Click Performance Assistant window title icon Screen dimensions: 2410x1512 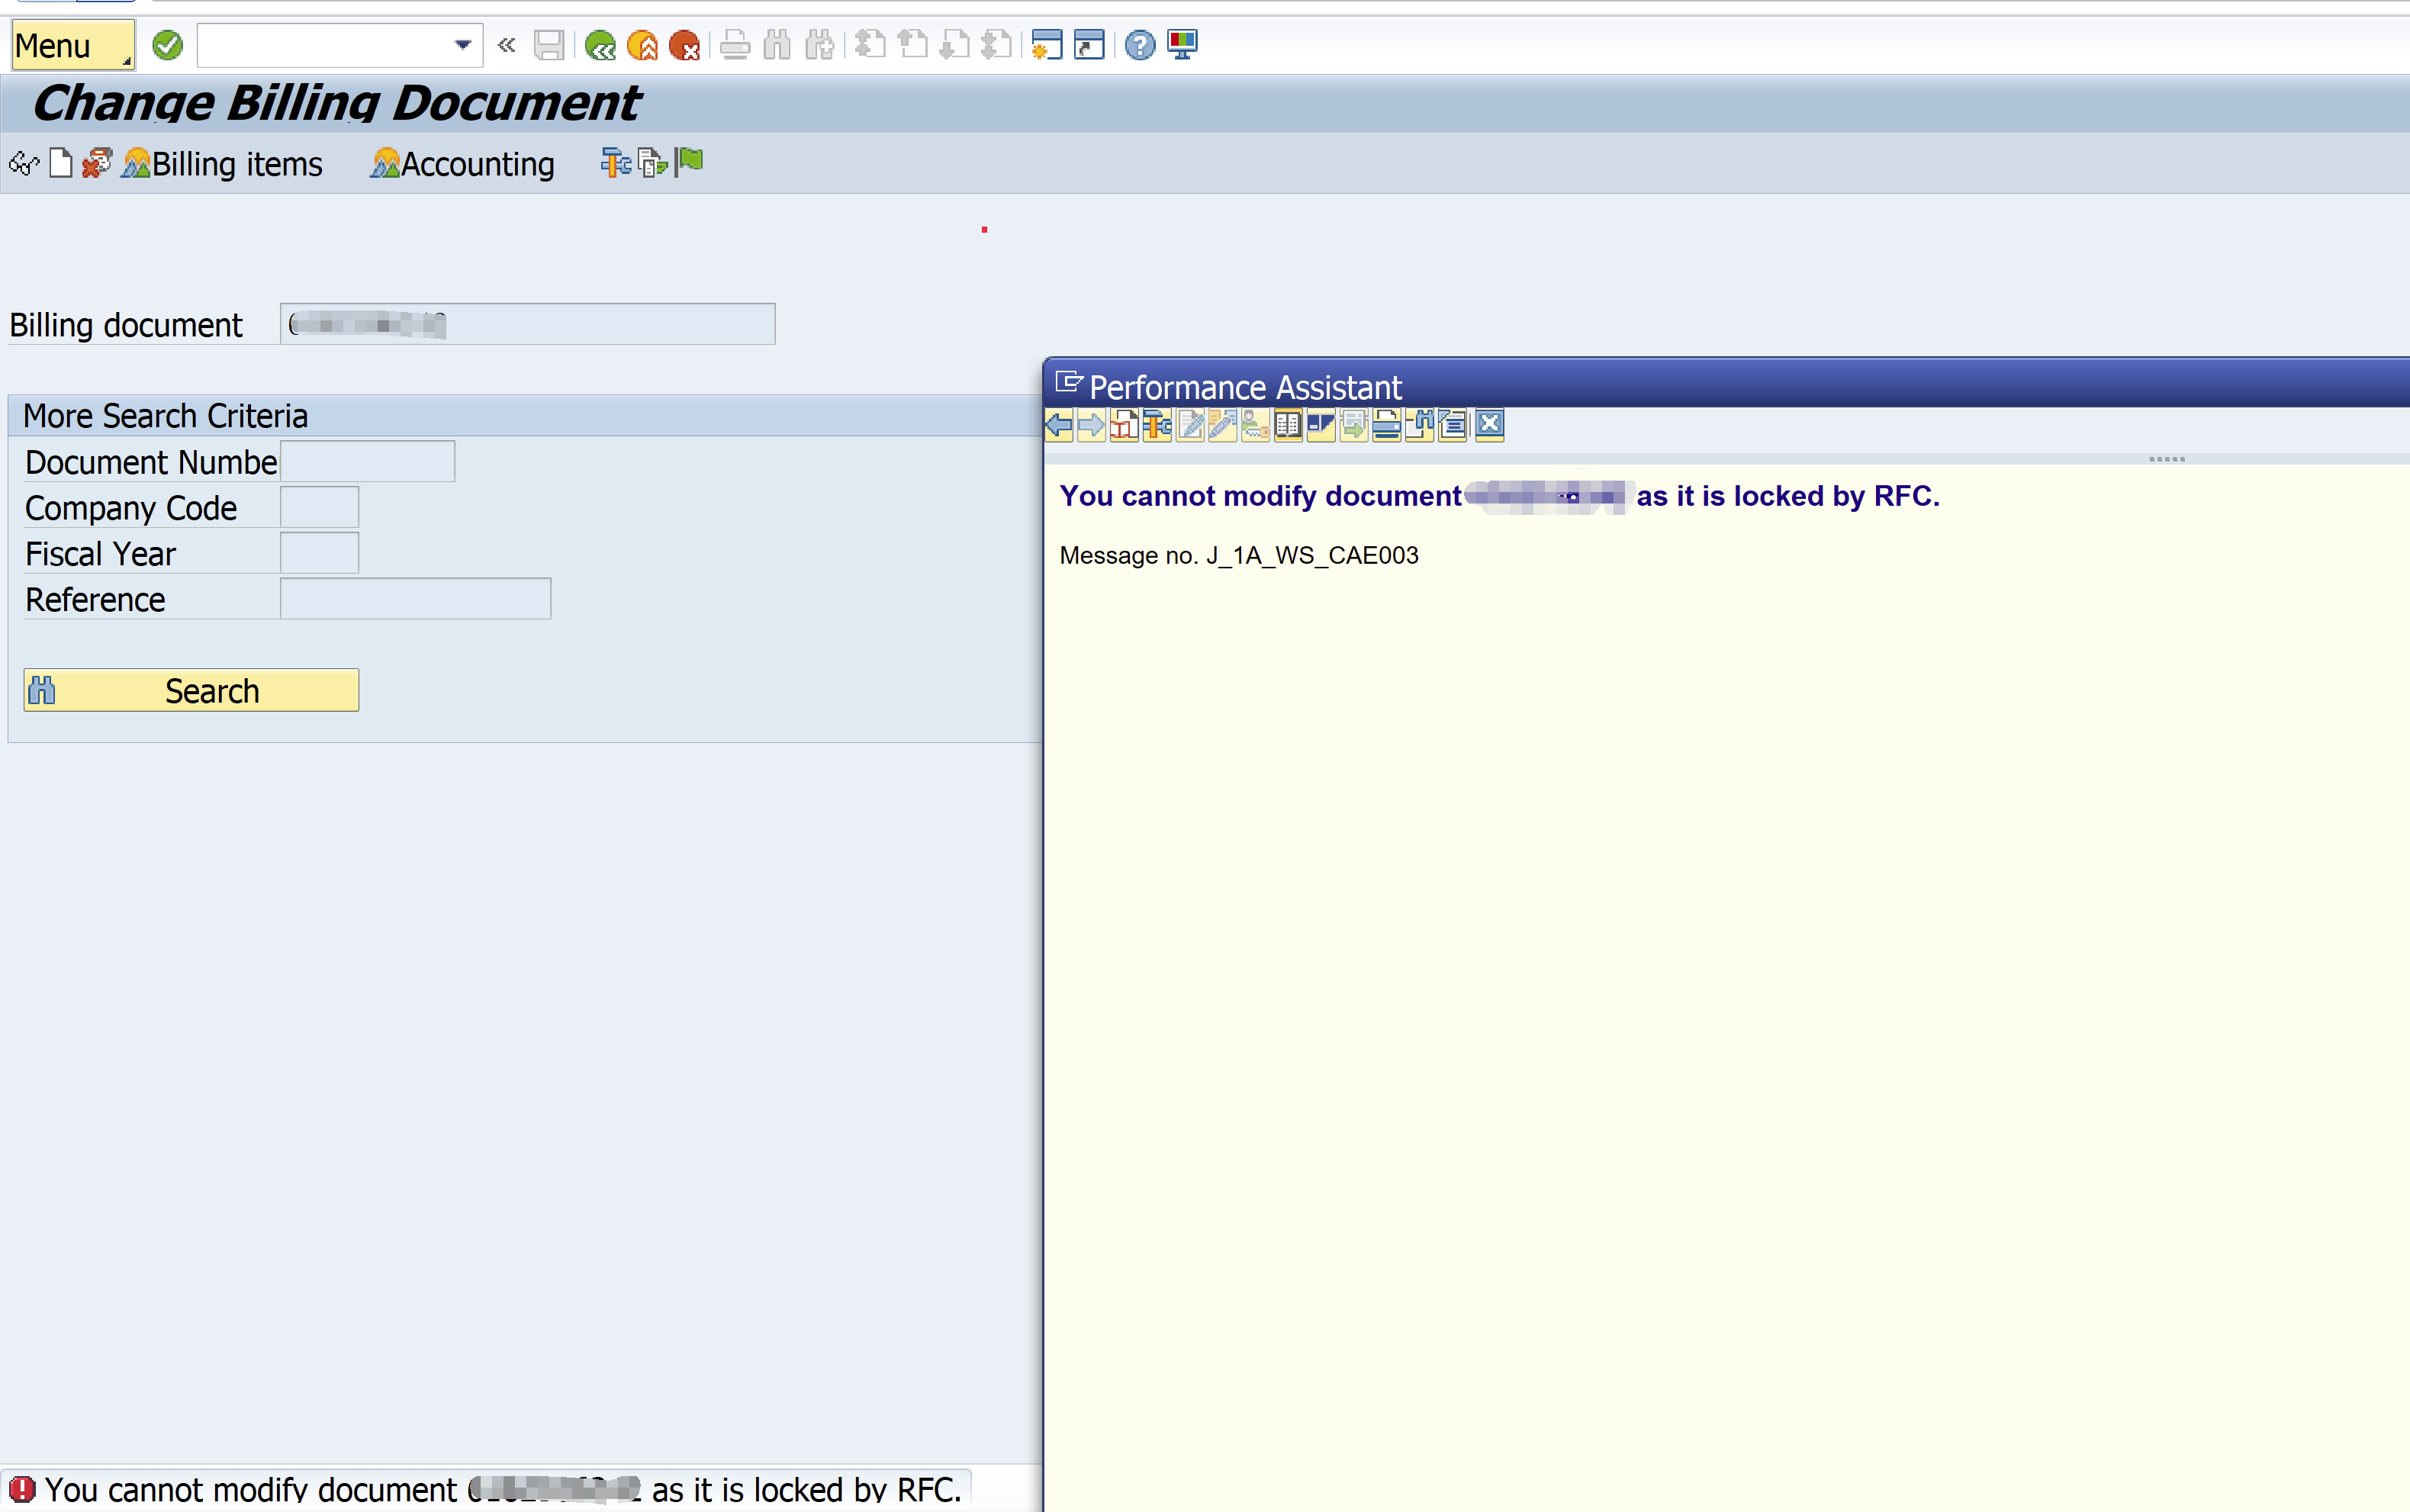click(1070, 383)
